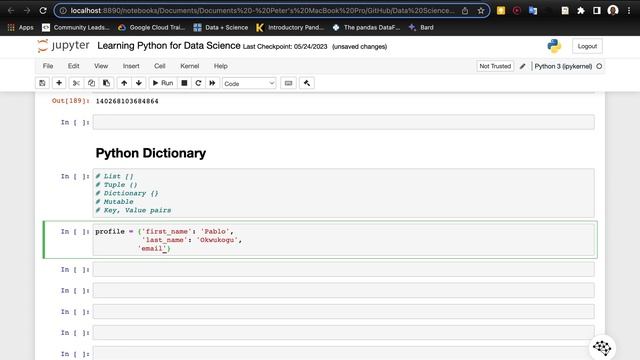
Task: Reload the page
Action: tap(43, 11)
